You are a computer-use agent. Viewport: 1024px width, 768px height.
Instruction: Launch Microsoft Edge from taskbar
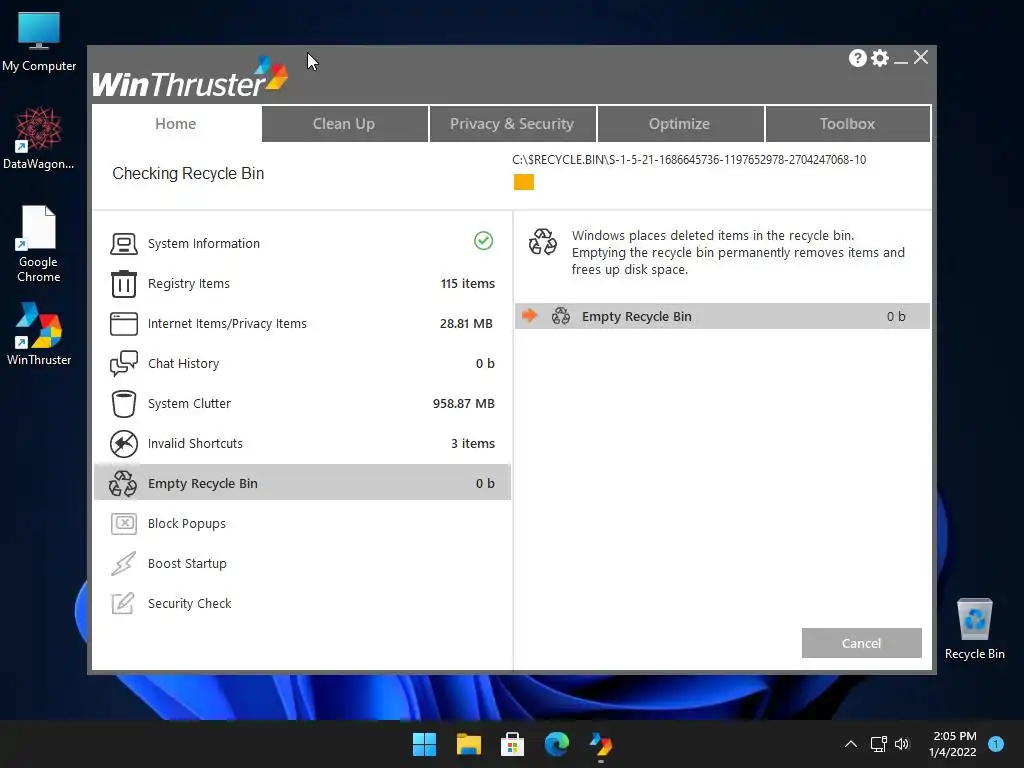tap(556, 744)
